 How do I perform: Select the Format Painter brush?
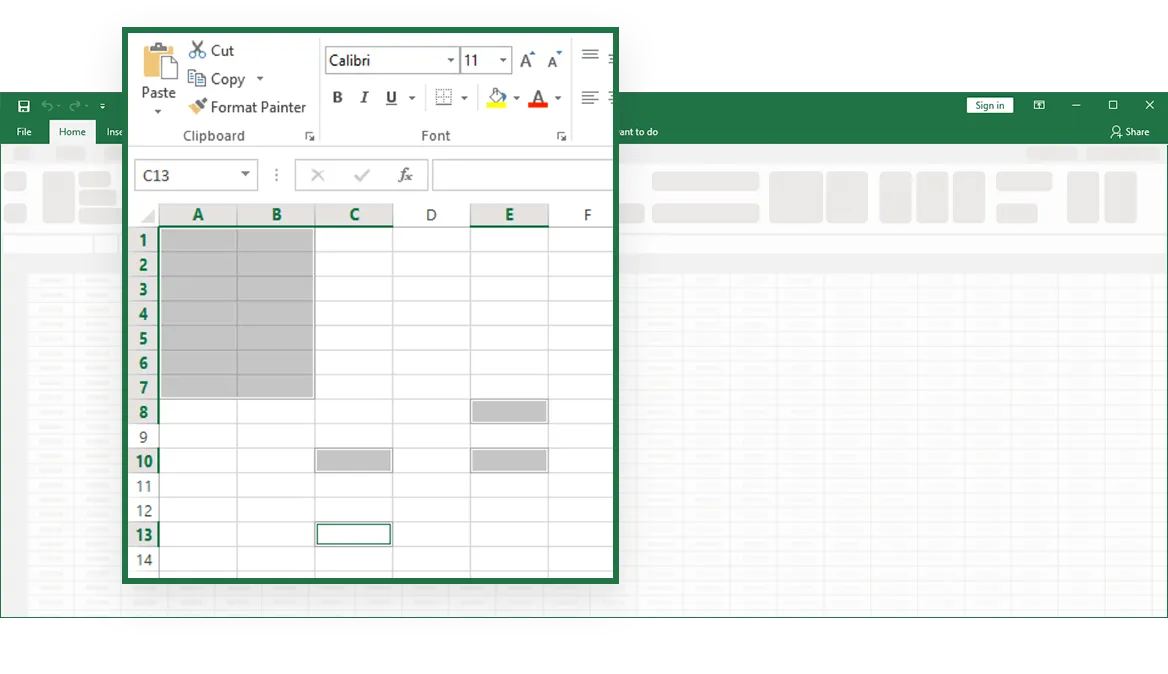click(198, 107)
